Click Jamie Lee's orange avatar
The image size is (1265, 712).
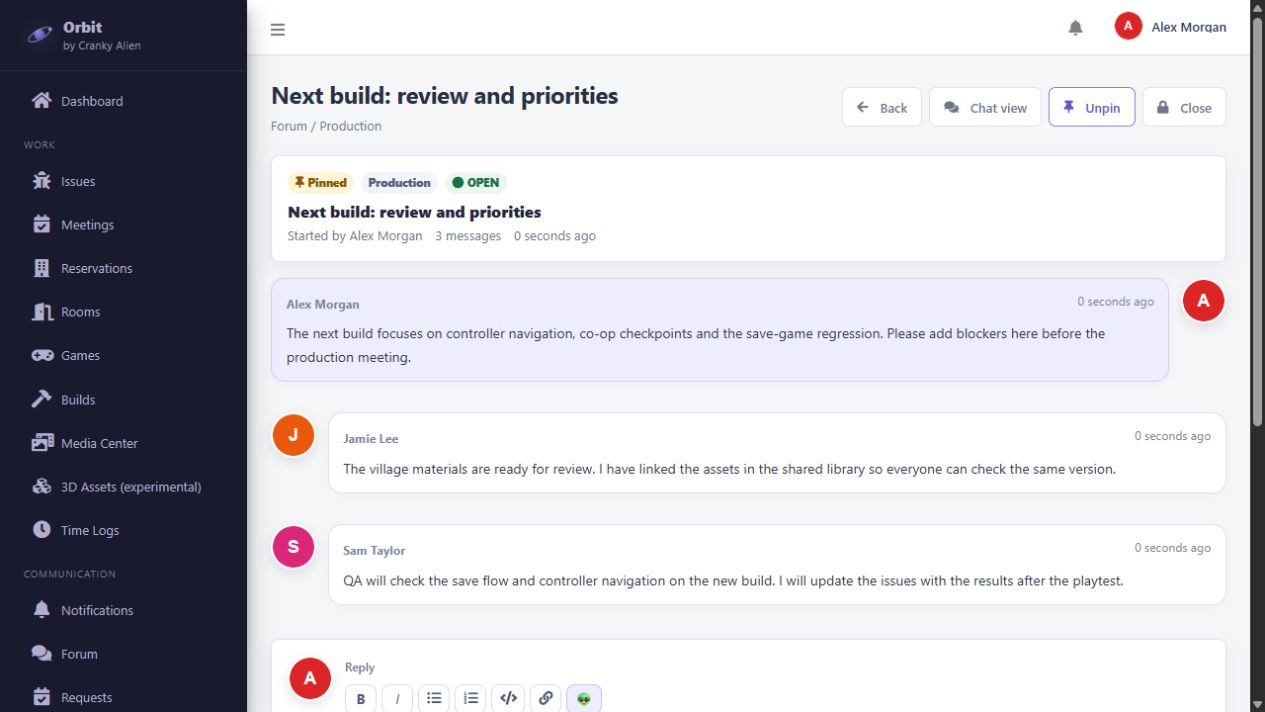point(293,435)
